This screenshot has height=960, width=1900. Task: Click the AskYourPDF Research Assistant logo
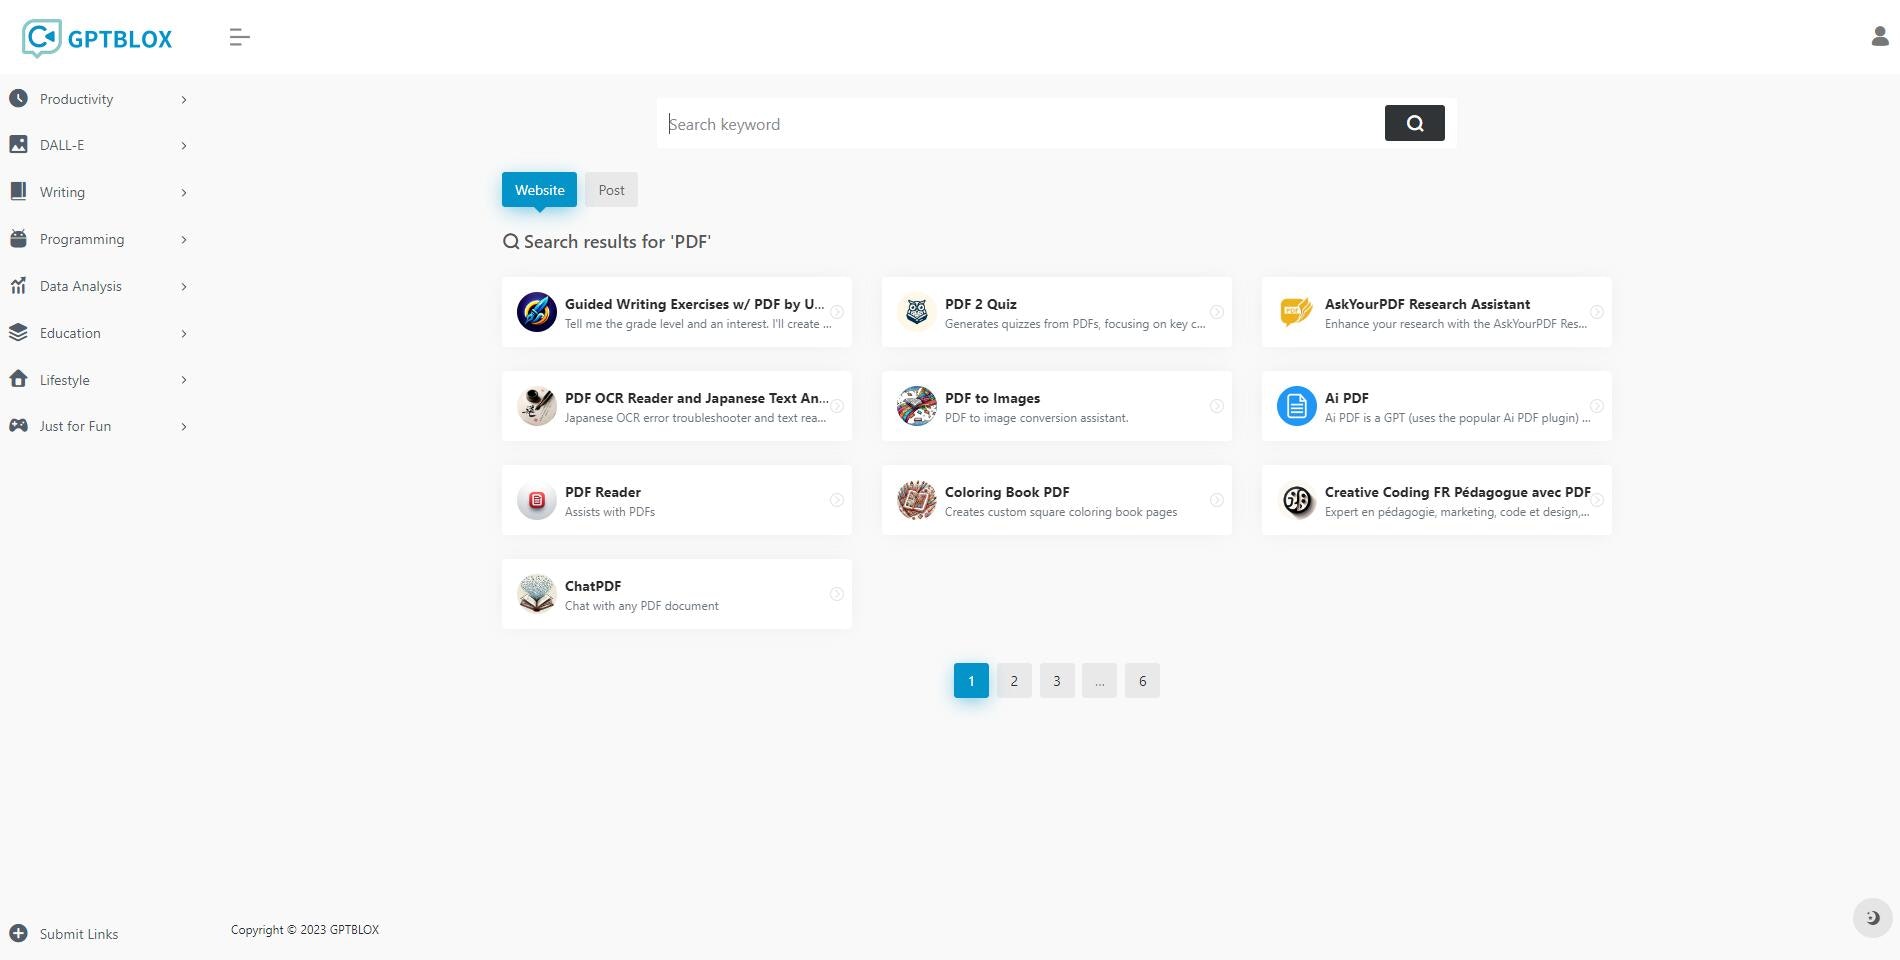coord(1297,312)
